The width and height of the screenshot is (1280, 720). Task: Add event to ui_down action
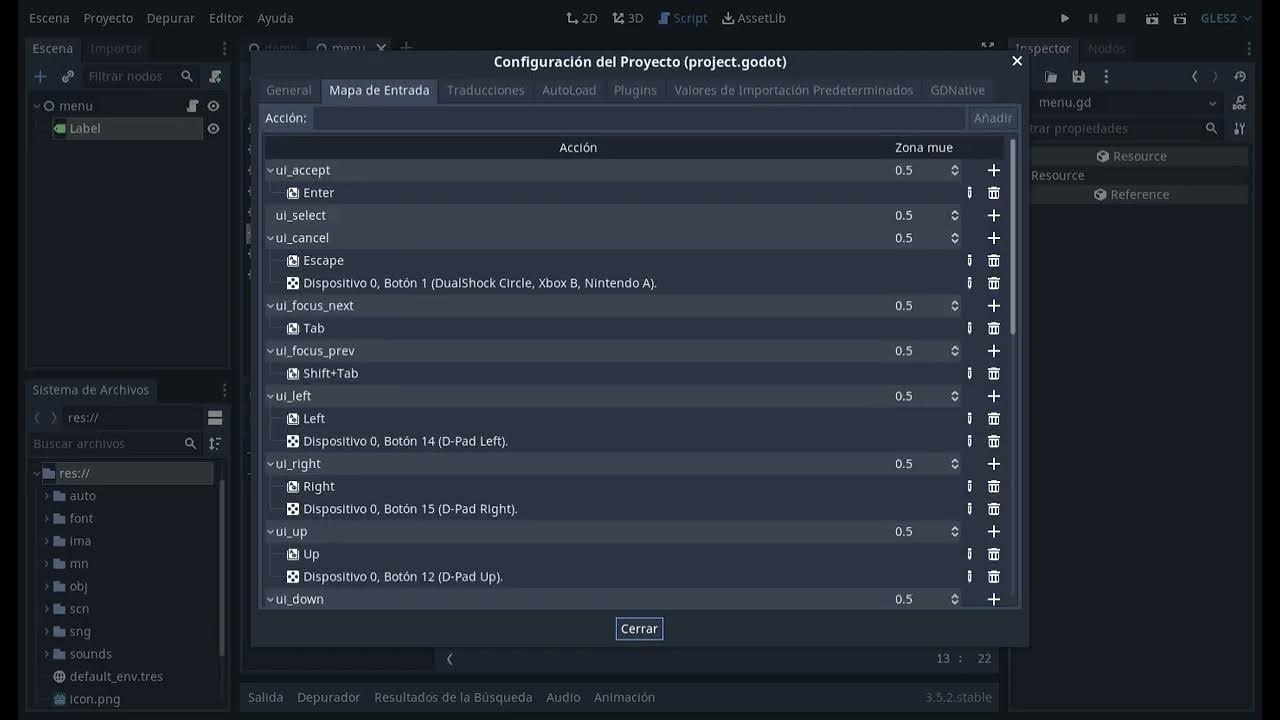[x=993, y=599]
